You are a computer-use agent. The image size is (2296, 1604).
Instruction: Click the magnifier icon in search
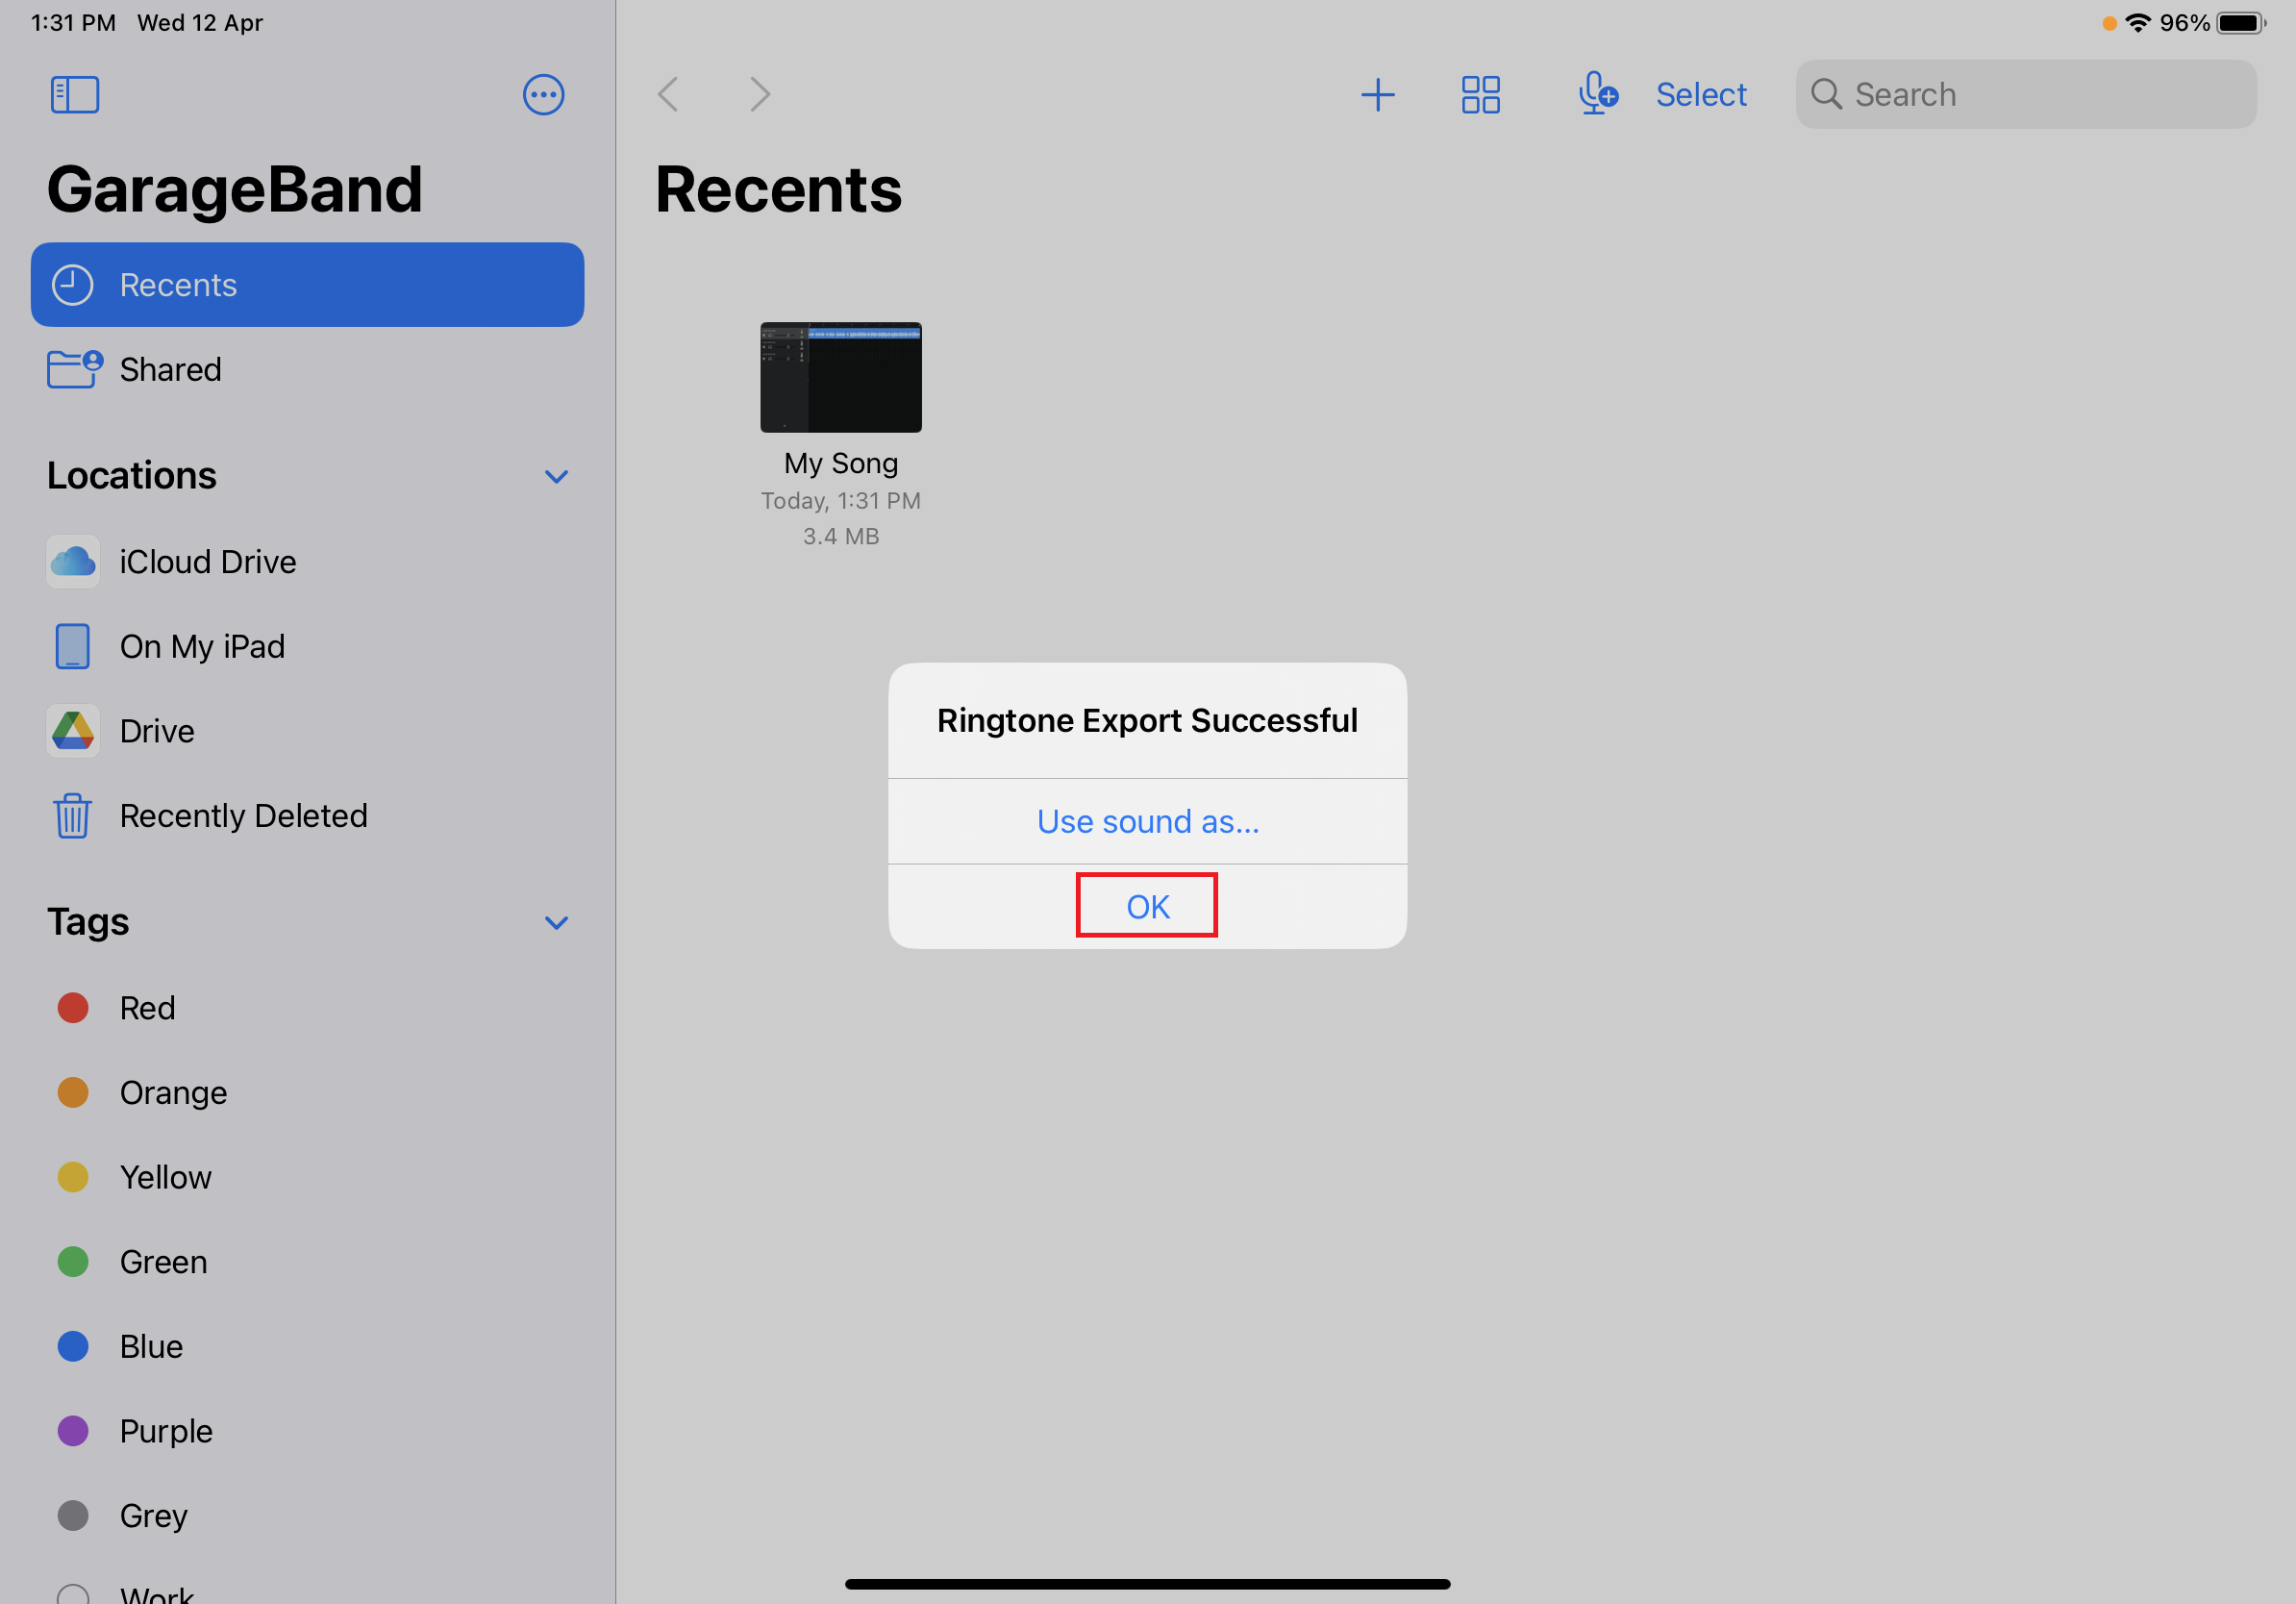[x=1826, y=94]
